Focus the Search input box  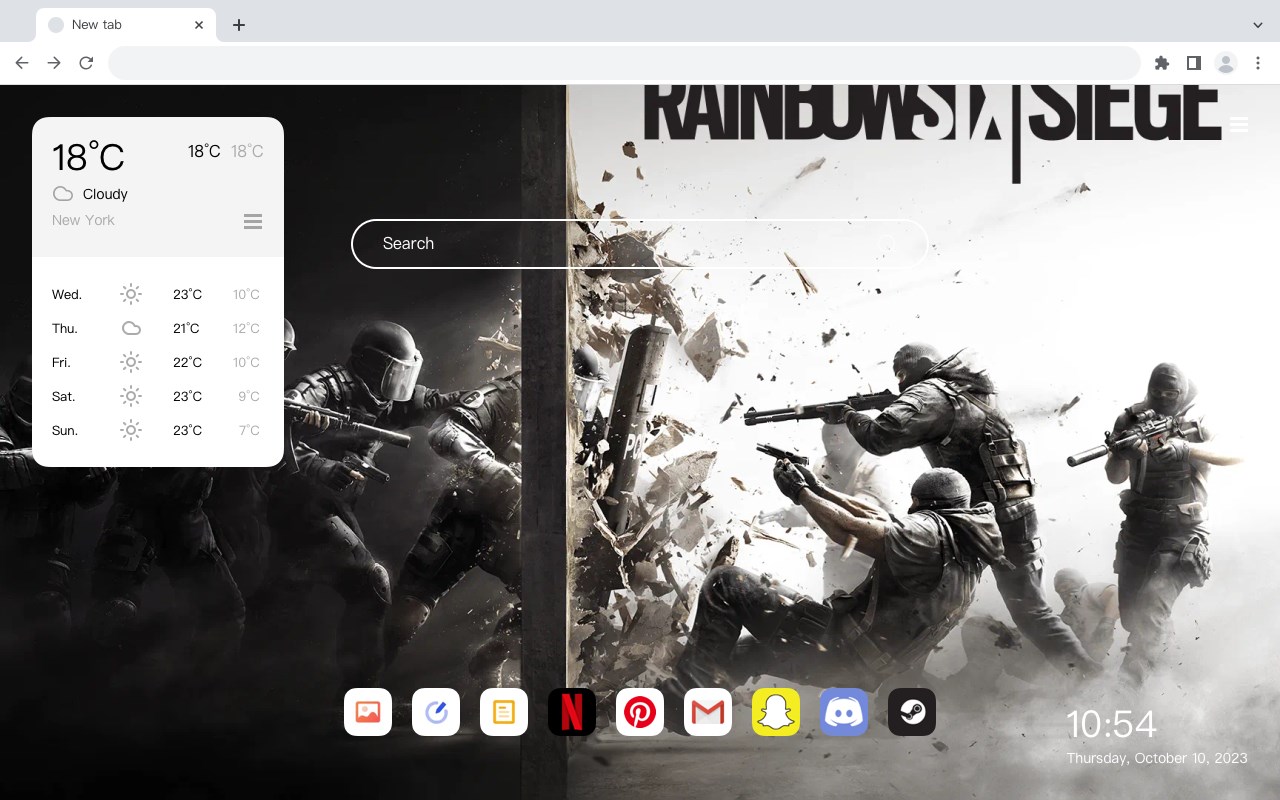click(x=640, y=244)
